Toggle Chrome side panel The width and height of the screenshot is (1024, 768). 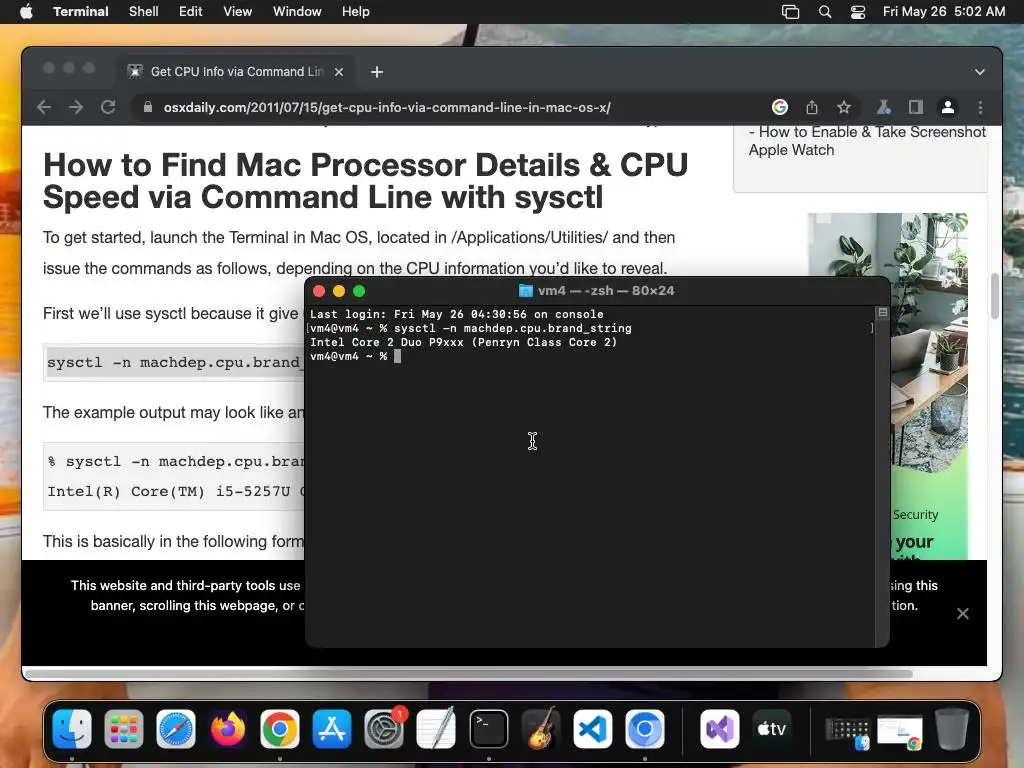[x=916, y=107]
